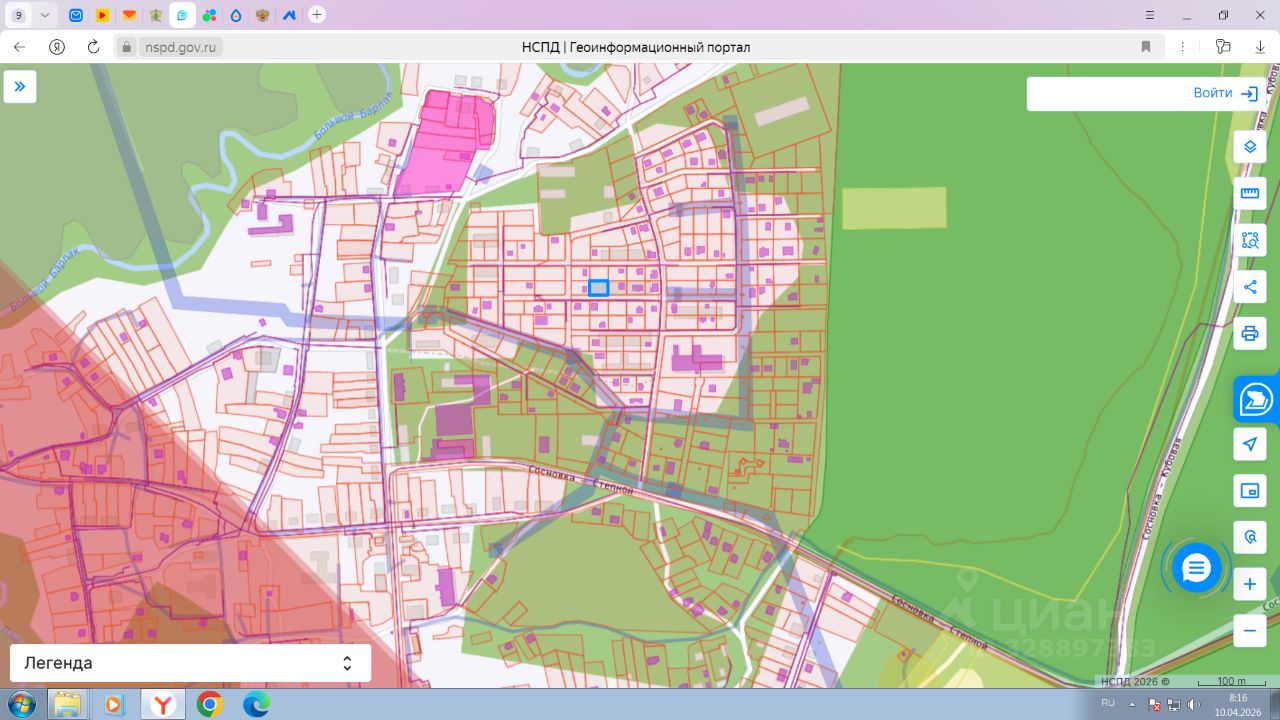The height and width of the screenshot is (720, 1280).
Task: Open the tab group dropdown arrow
Action: 45,15
